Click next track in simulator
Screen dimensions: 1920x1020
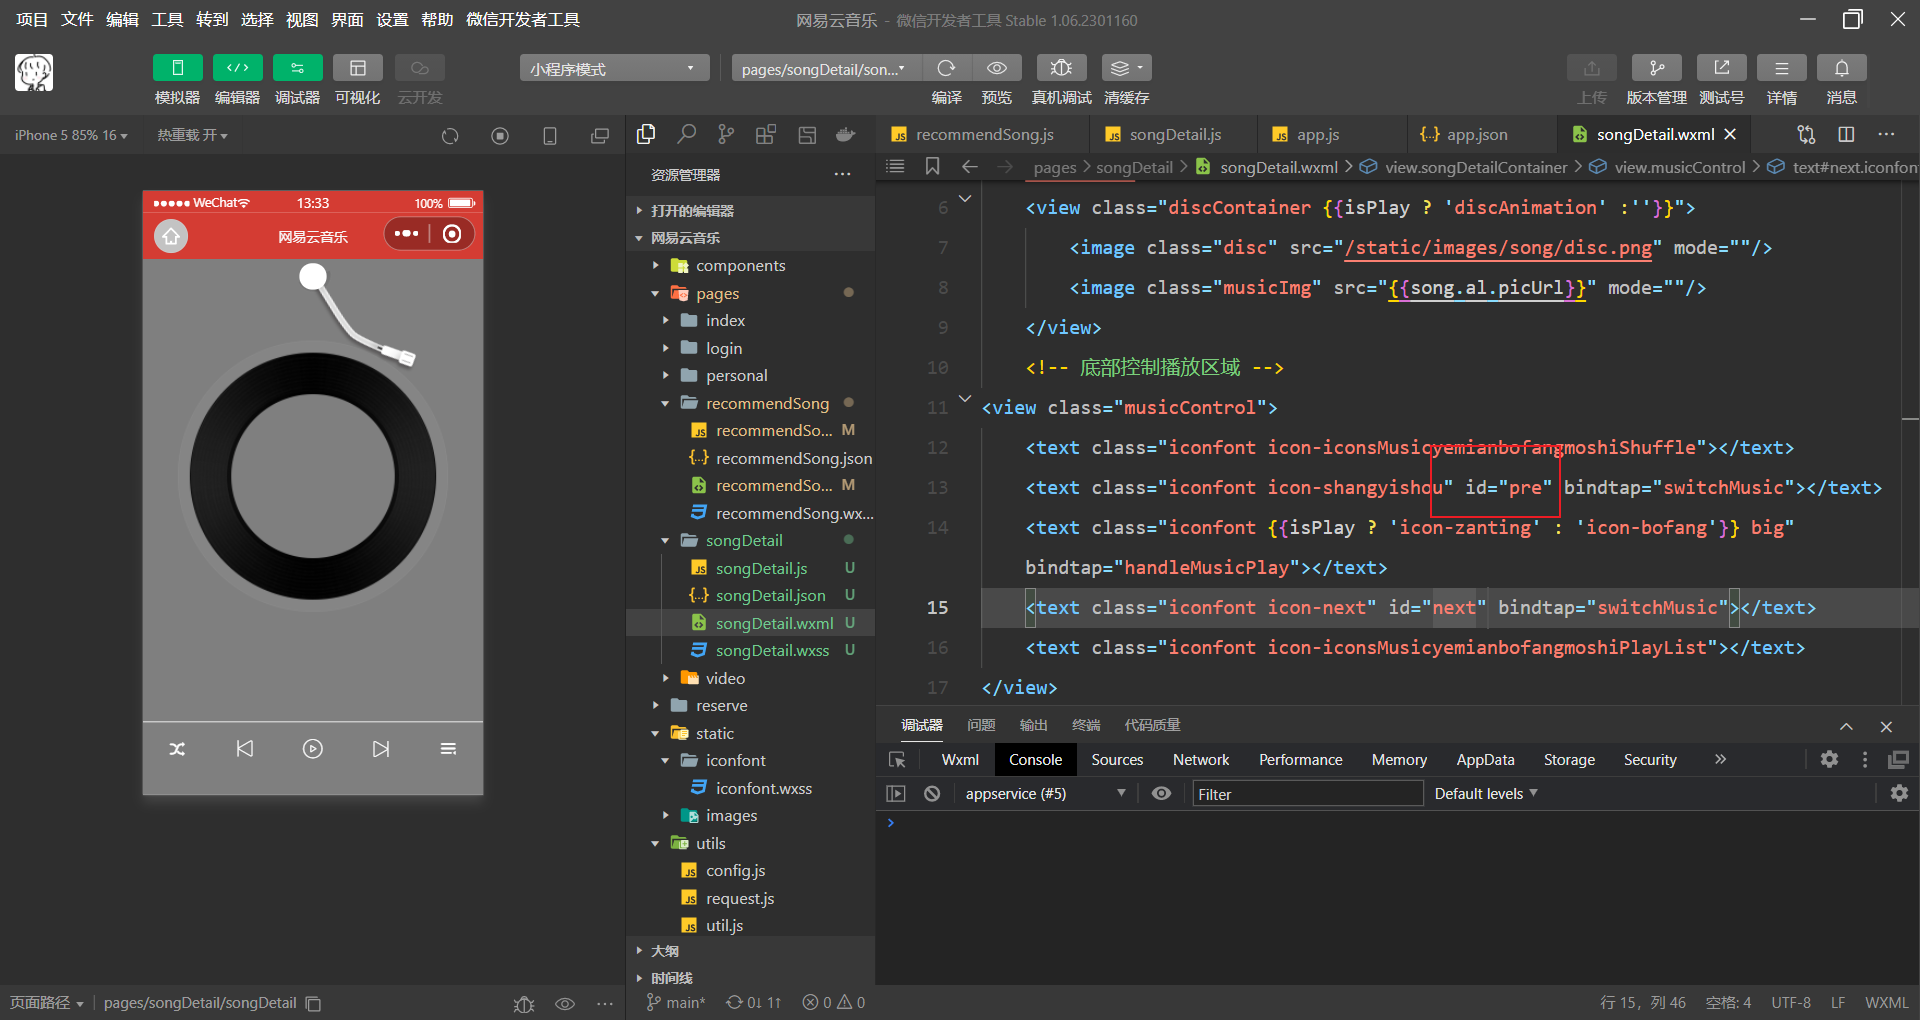[x=381, y=749]
